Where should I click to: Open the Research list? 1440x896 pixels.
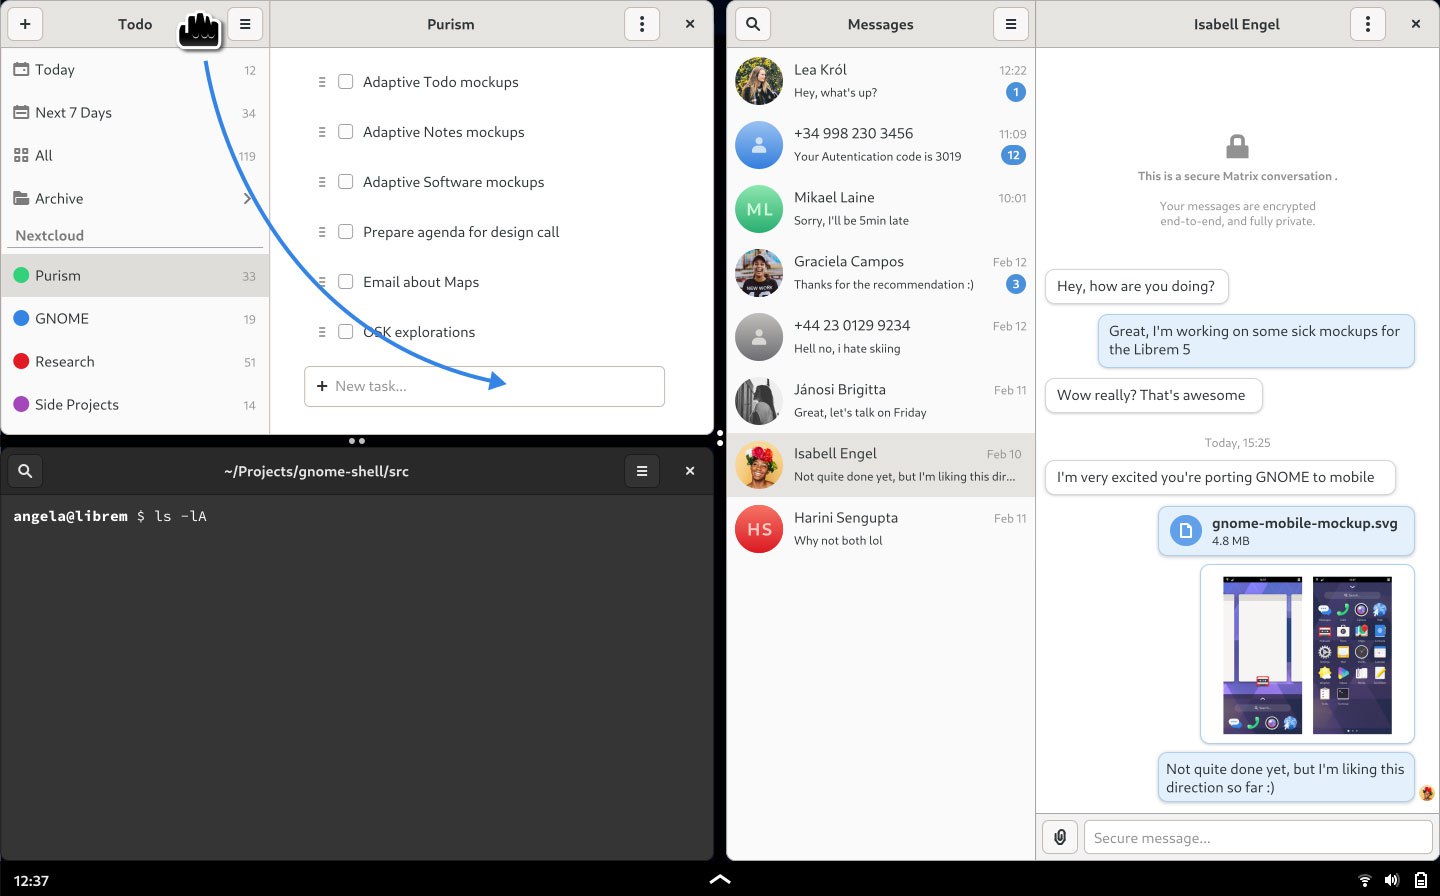[135, 362]
